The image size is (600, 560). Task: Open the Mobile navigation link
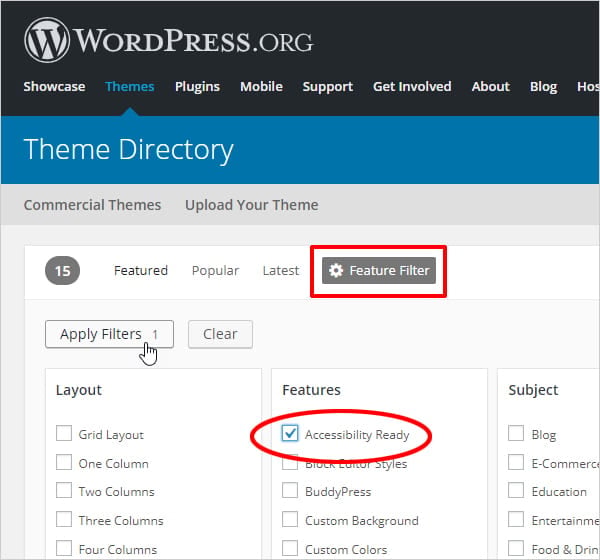click(261, 87)
